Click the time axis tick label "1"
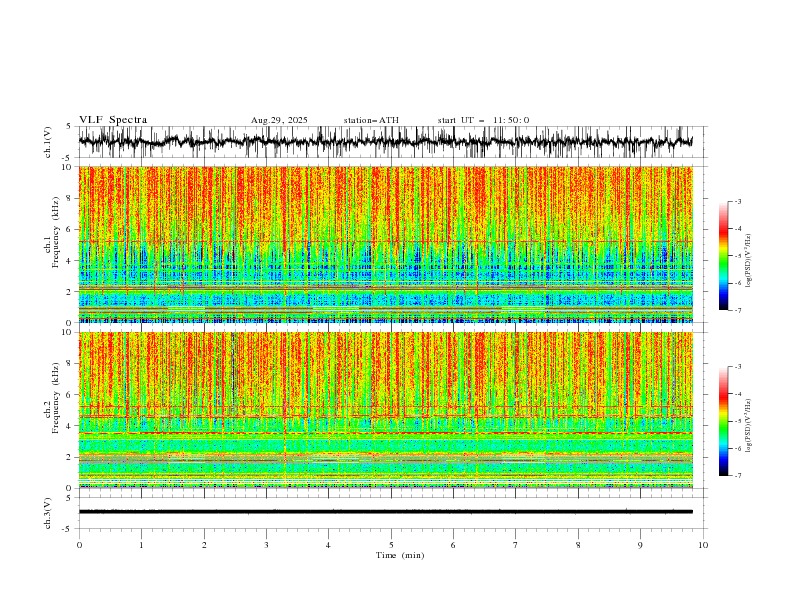 click(141, 545)
